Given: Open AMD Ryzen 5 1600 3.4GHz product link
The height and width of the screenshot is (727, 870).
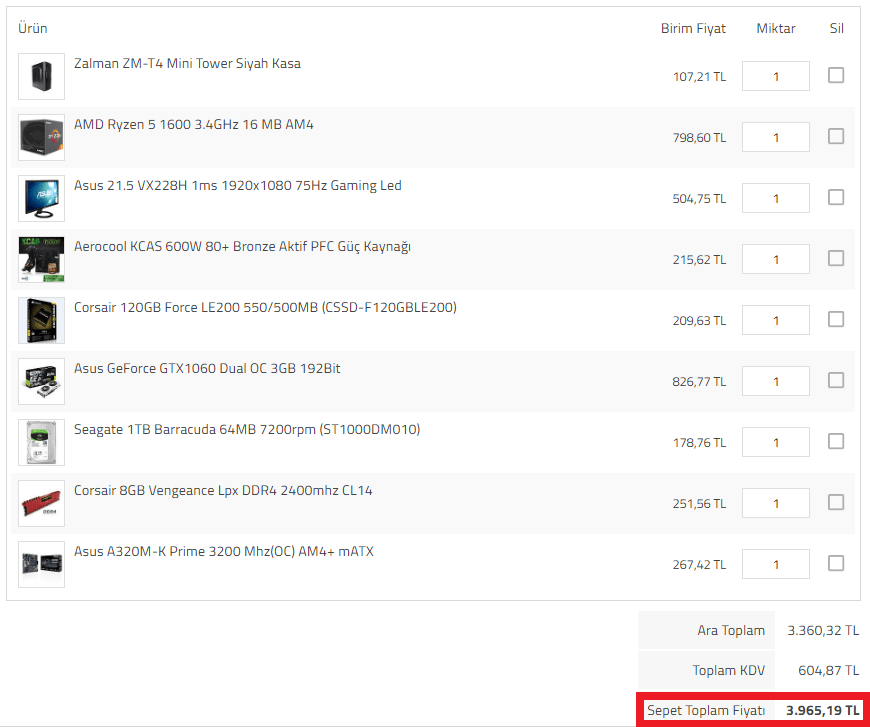Looking at the screenshot, I should point(194,125).
